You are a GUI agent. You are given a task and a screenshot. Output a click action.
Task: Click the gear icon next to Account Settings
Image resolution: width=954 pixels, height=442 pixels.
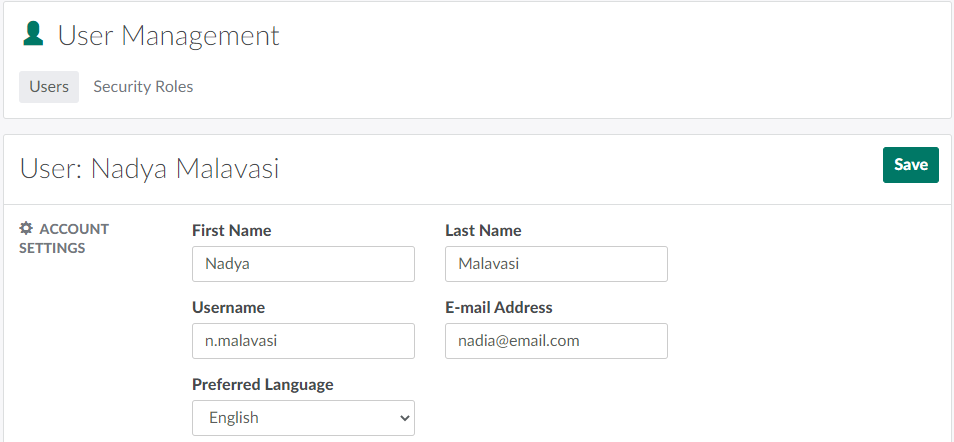27,229
